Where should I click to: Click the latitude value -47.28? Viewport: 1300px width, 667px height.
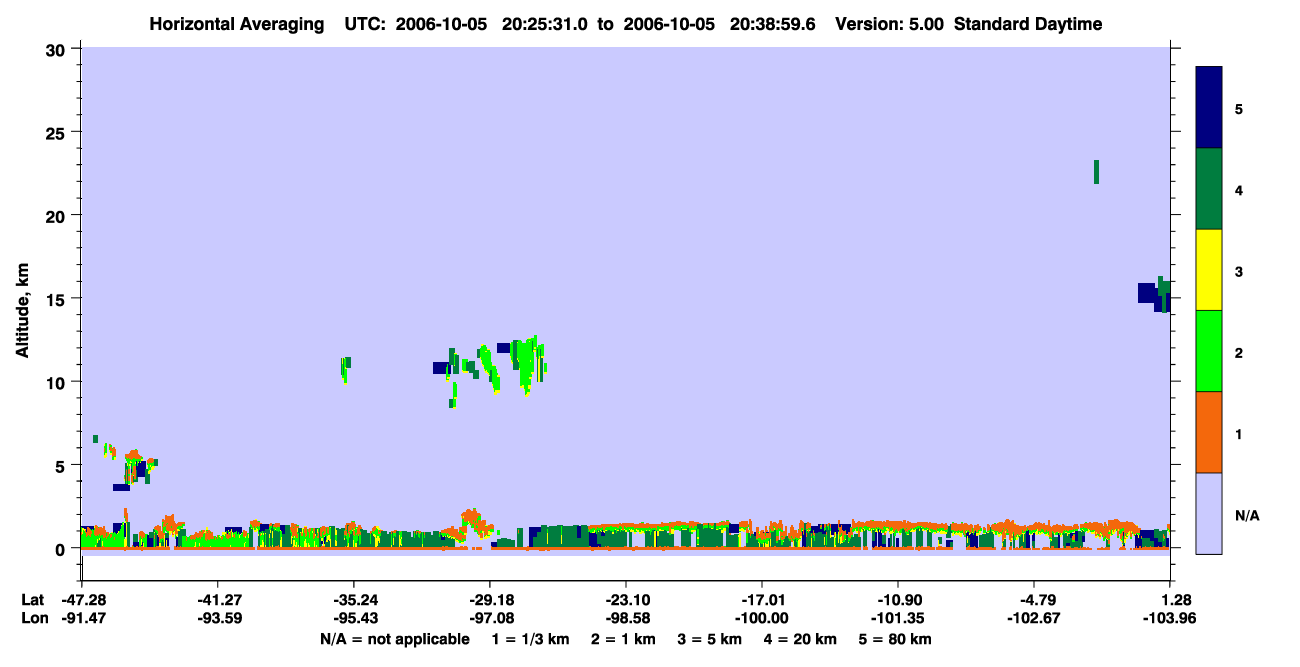(81, 600)
